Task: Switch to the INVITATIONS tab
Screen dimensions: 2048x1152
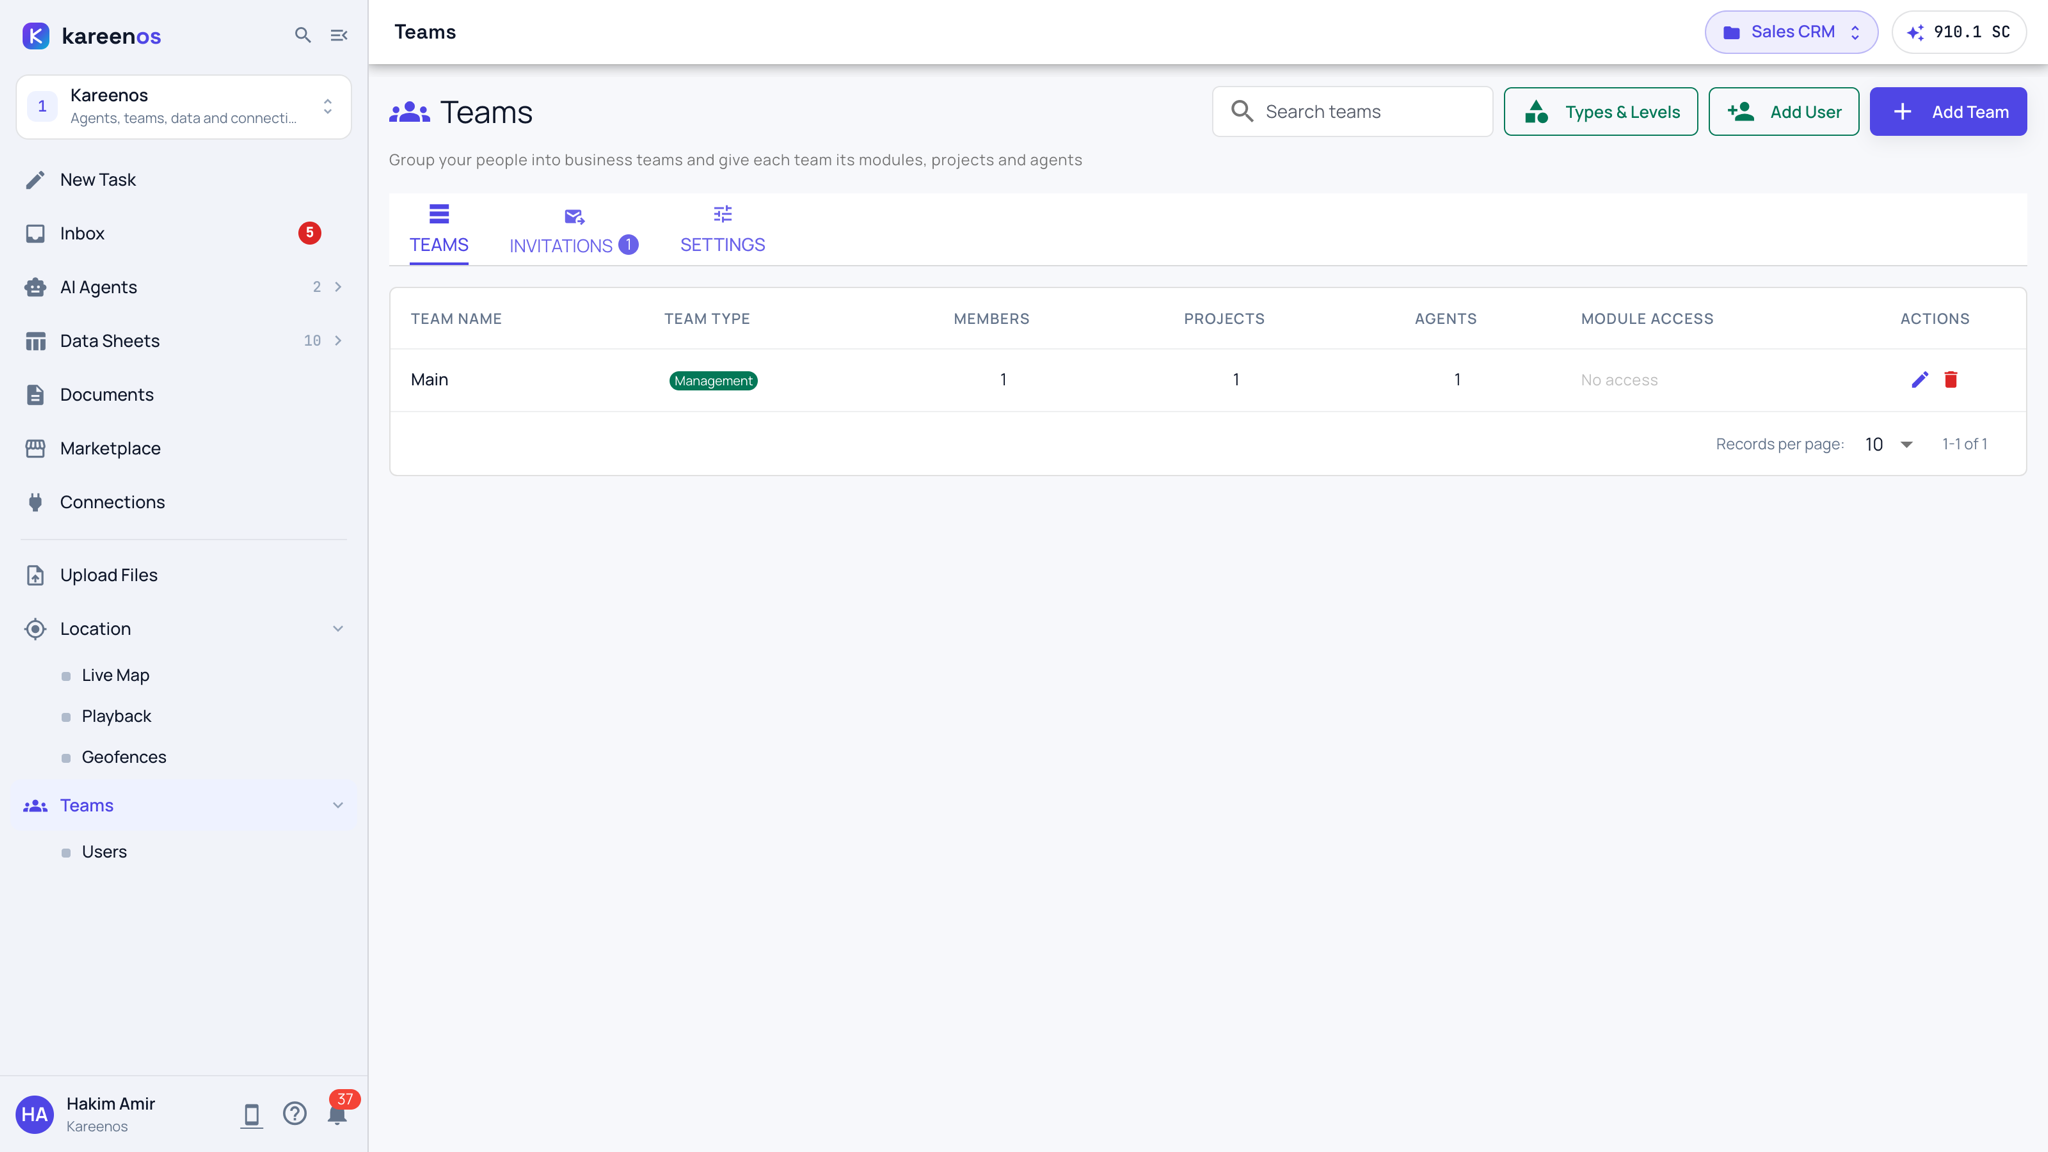Action: tap(574, 231)
